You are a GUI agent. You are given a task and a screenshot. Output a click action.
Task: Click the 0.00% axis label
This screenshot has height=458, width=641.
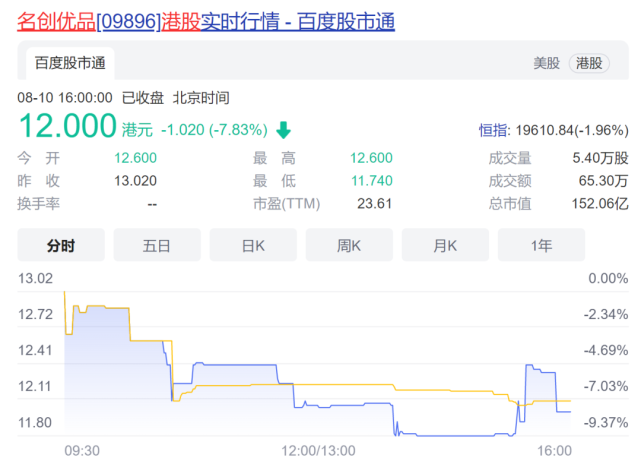pos(608,279)
